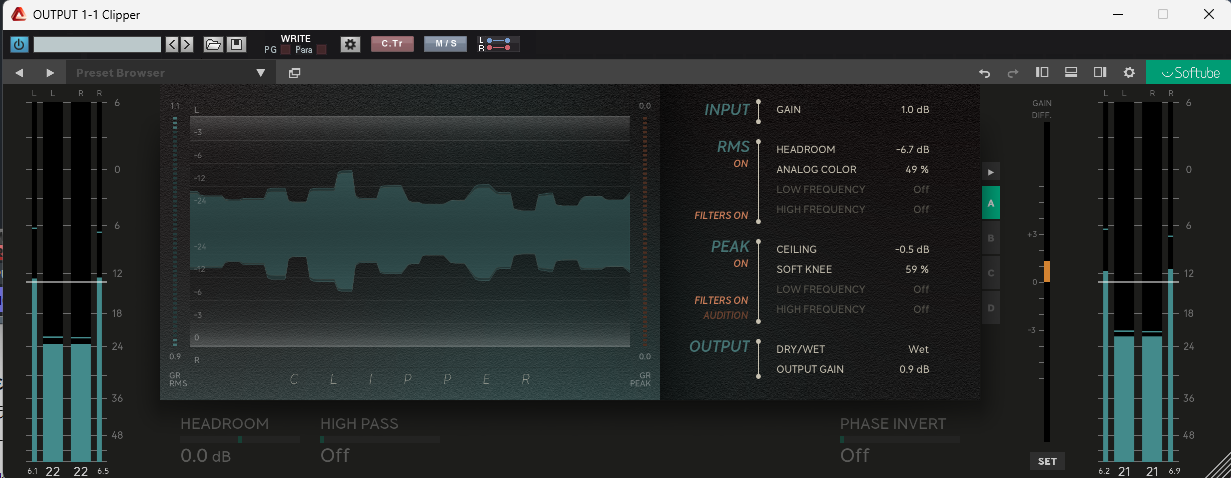1231x478 pixels.
Task: Select setting slot B
Action: pos(991,238)
